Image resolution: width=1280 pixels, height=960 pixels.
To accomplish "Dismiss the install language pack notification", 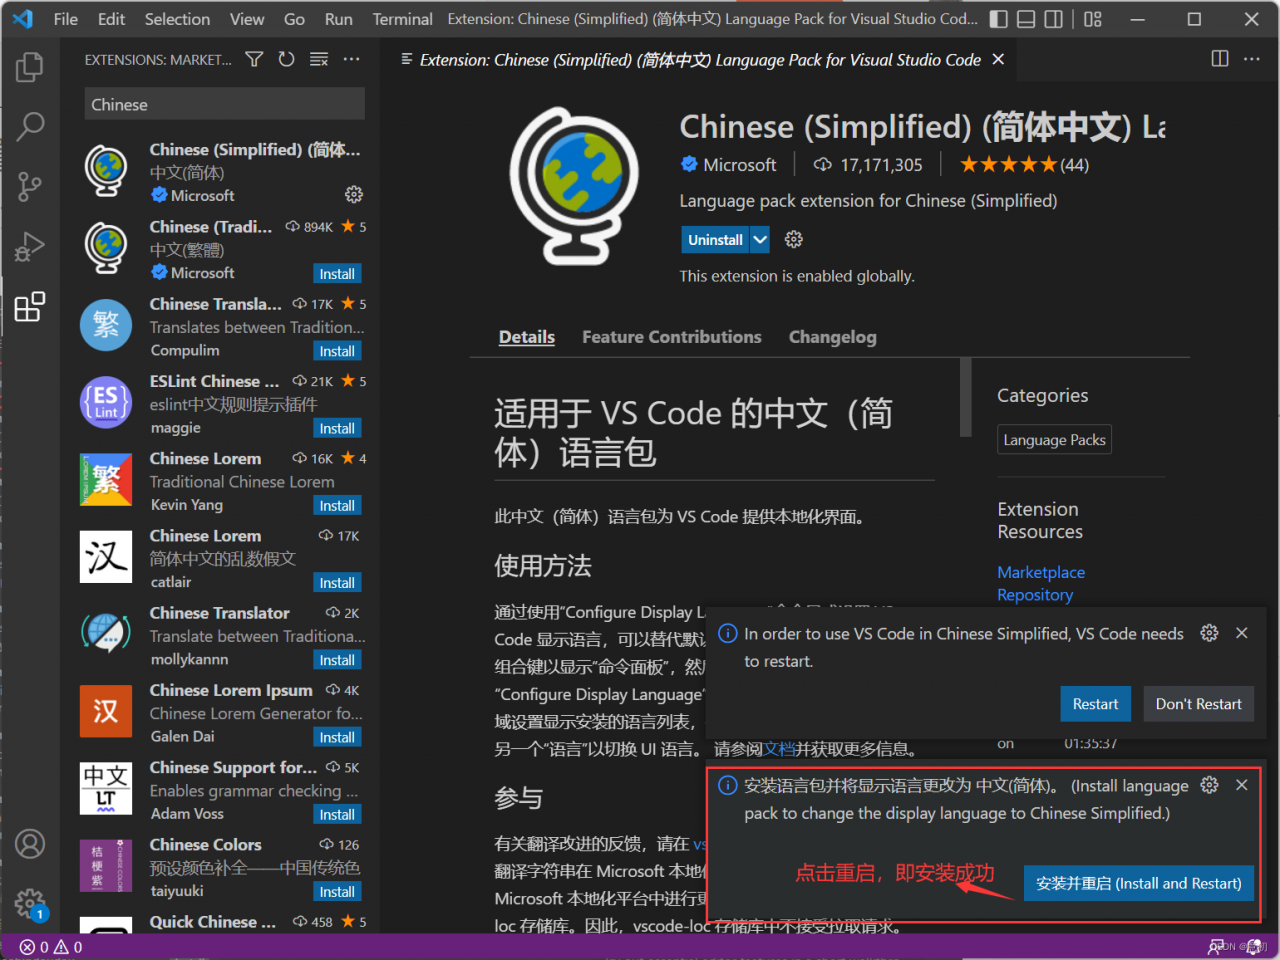I will [1241, 785].
